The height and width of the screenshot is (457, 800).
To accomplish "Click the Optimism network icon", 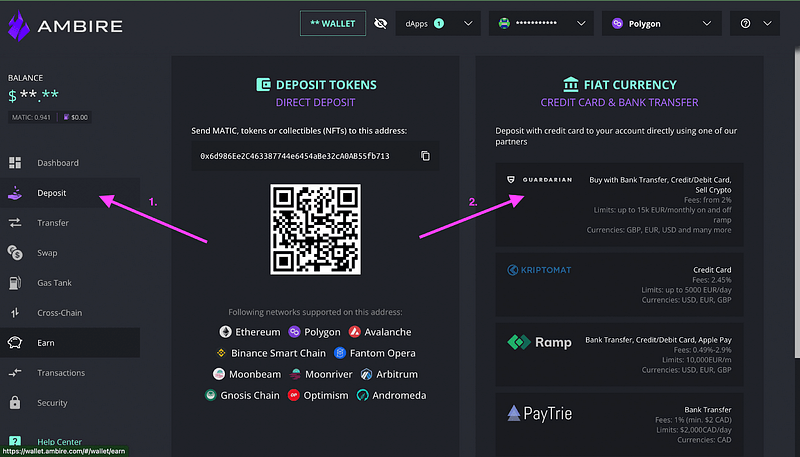I will [293, 395].
